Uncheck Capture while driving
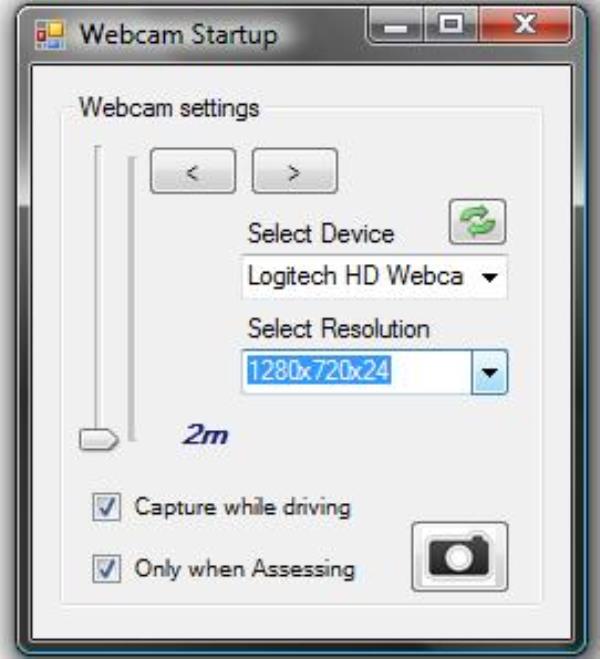The height and width of the screenshot is (659, 600). (x=107, y=507)
